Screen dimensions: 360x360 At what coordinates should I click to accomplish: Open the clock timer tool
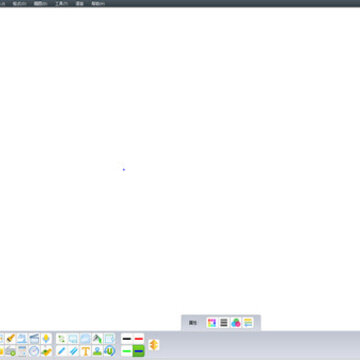pos(34,351)
